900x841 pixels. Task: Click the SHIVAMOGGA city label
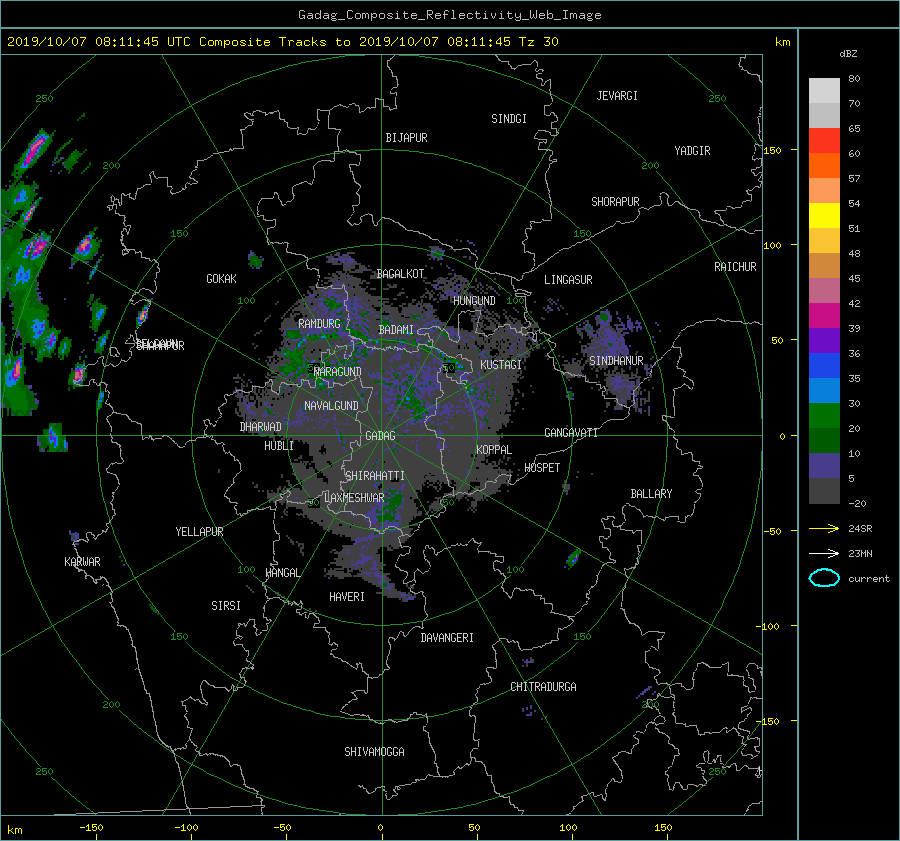374,751
